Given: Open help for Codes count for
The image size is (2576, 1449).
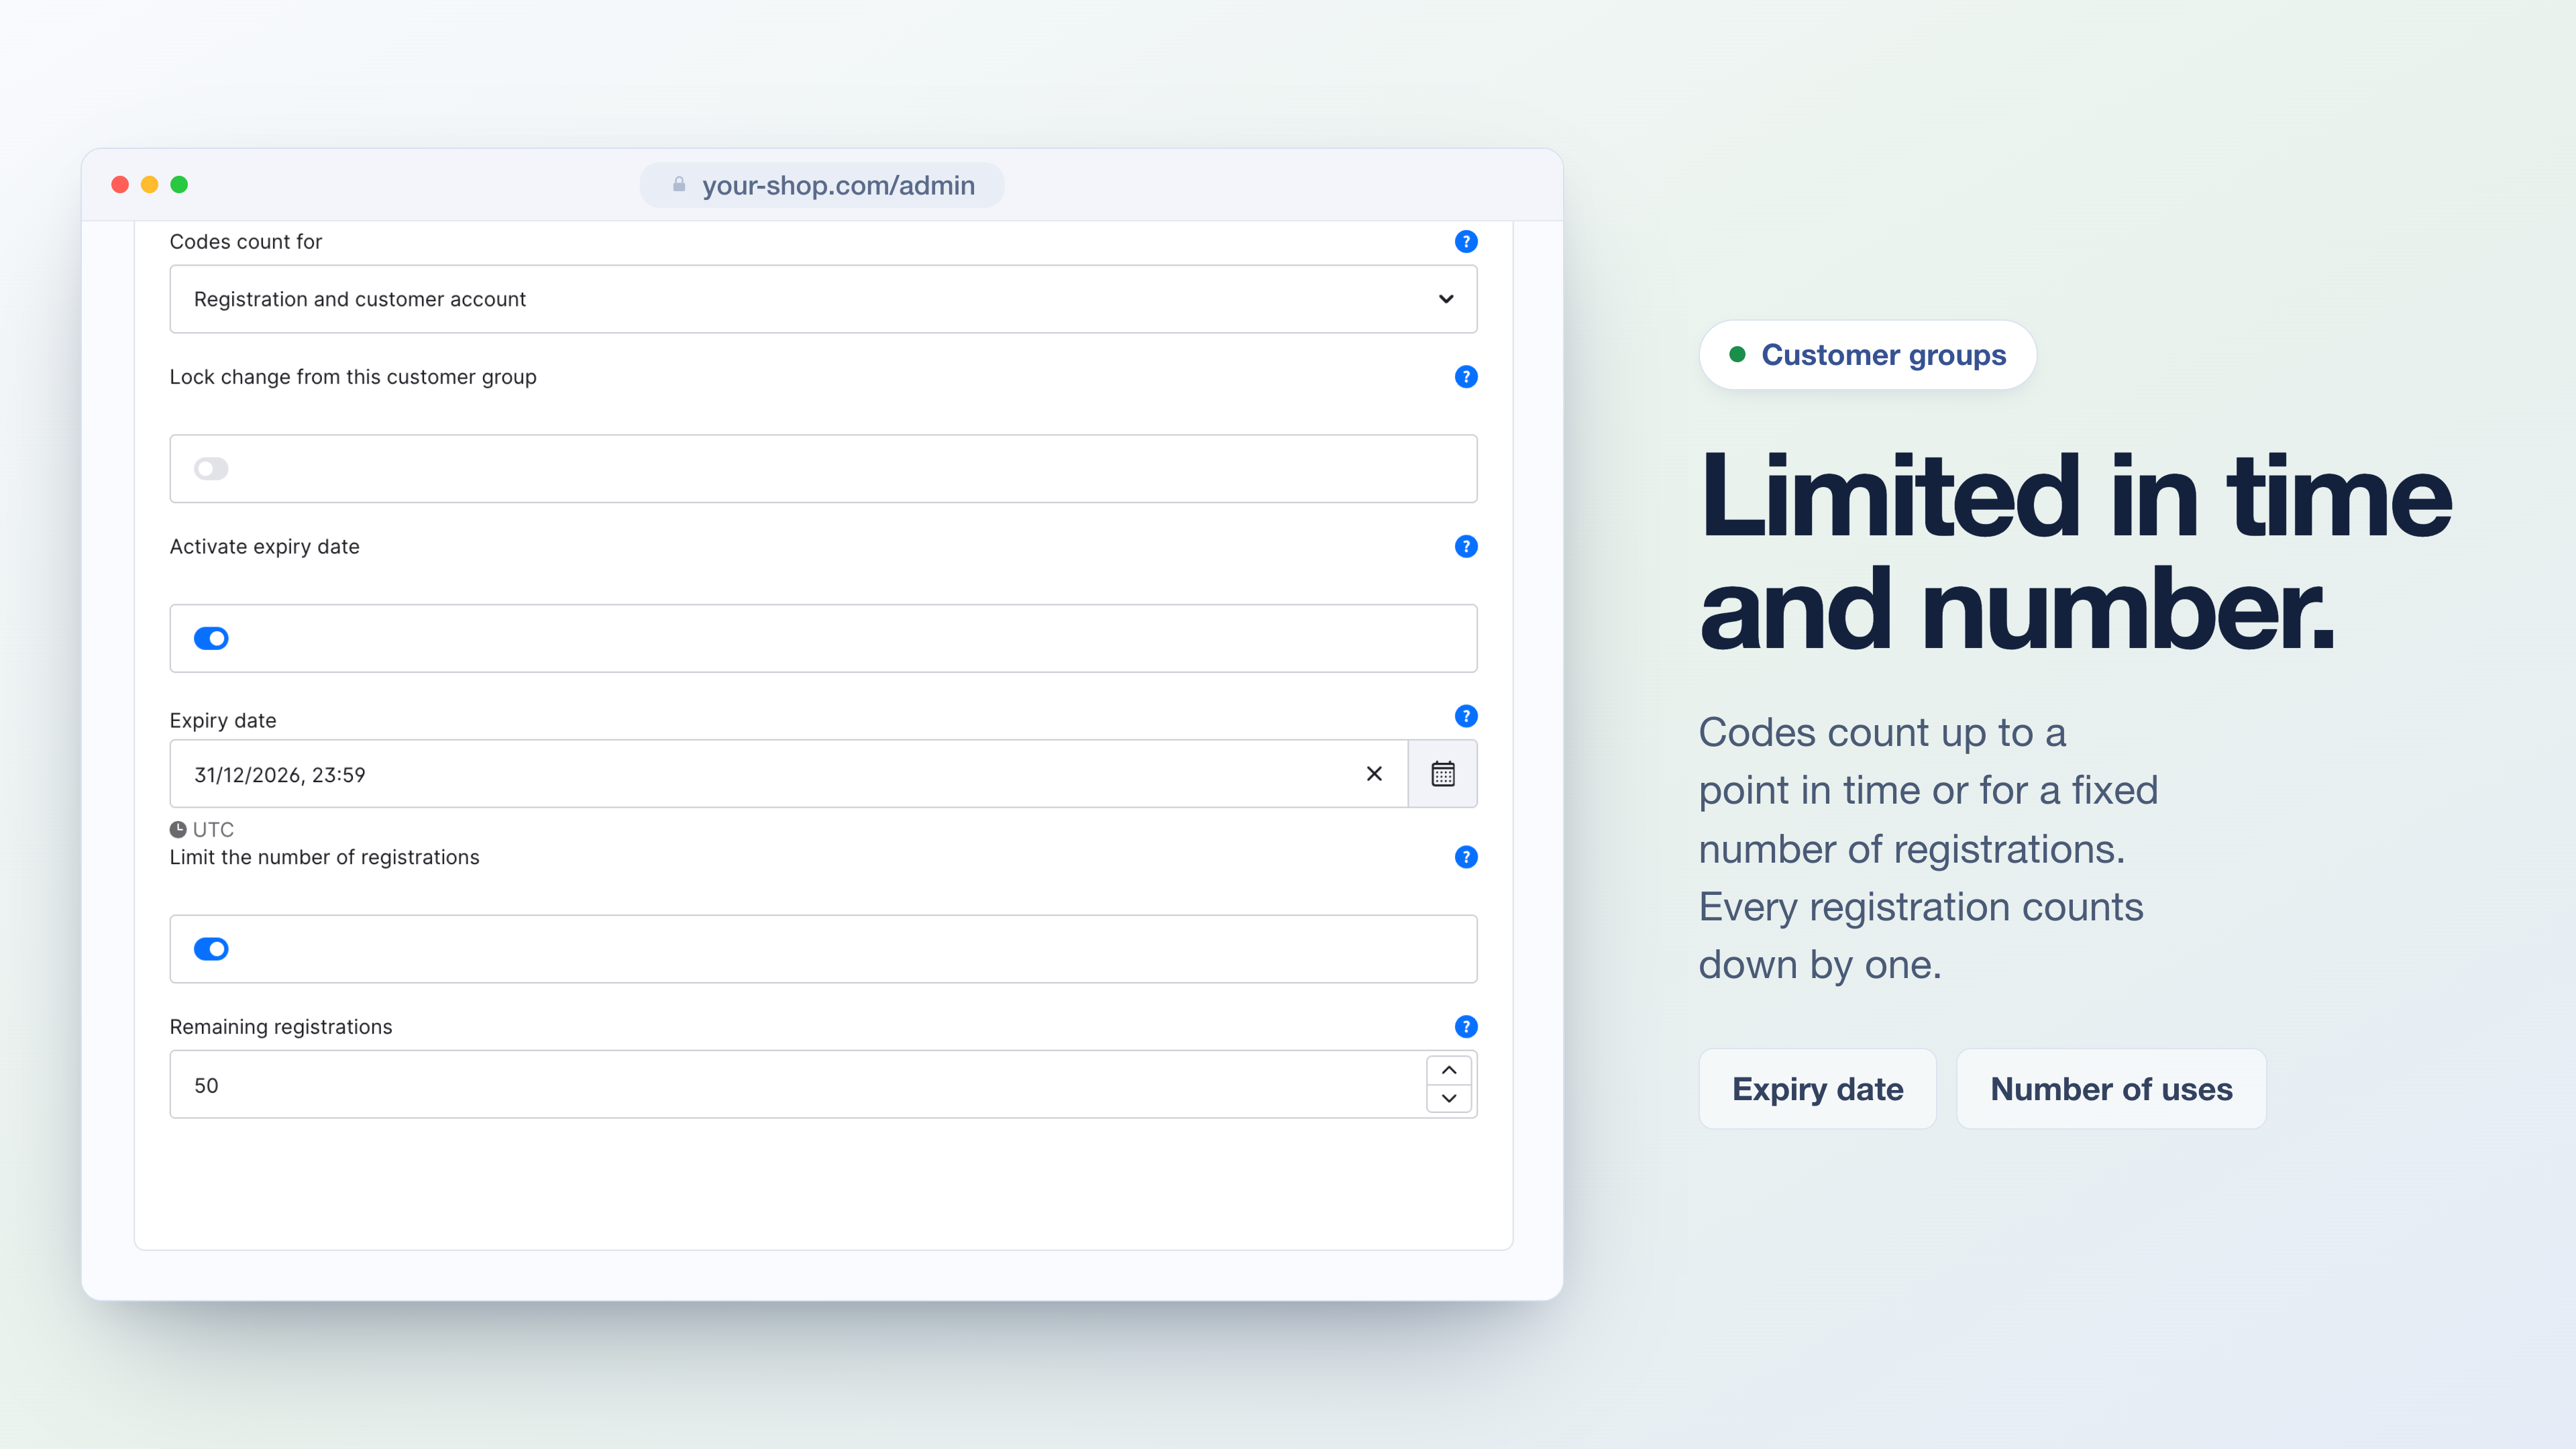Looking at the screenshot, I should pos(1465,241).
